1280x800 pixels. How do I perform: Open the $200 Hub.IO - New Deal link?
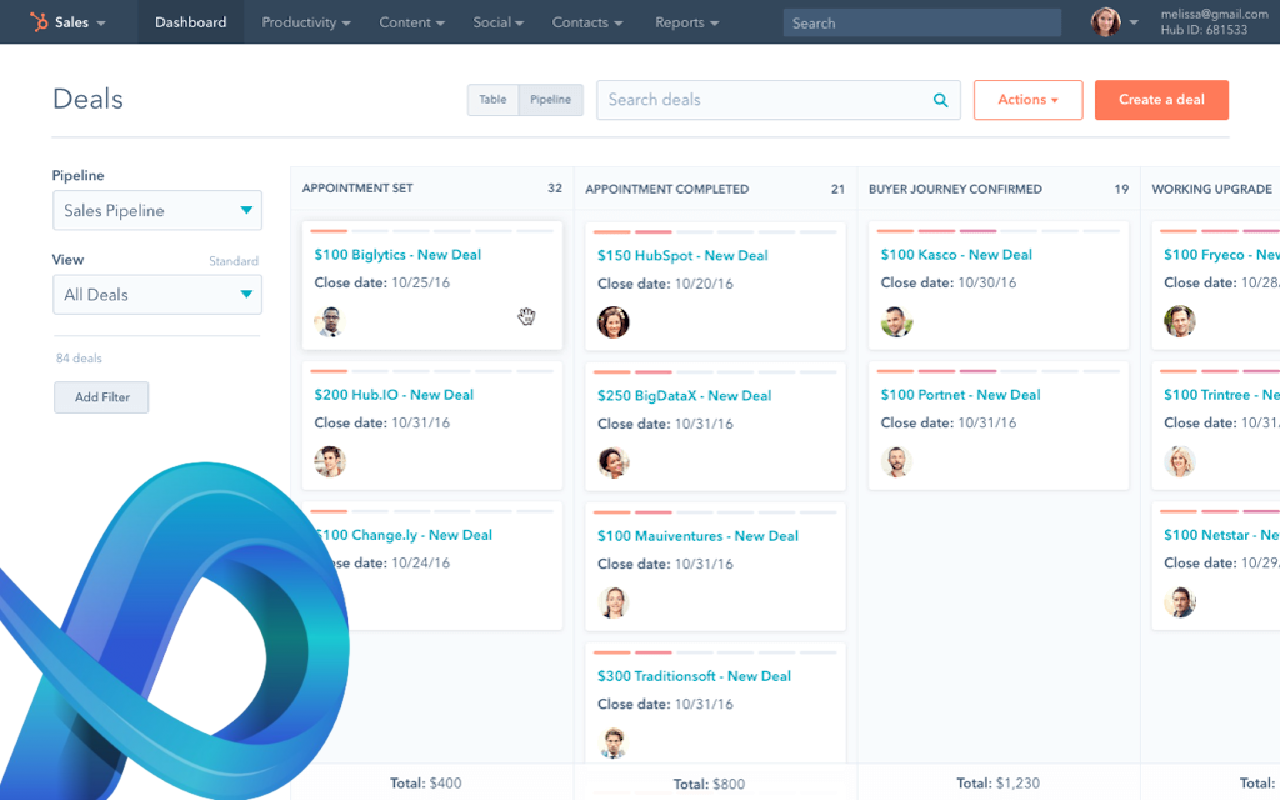pos(394,395)
